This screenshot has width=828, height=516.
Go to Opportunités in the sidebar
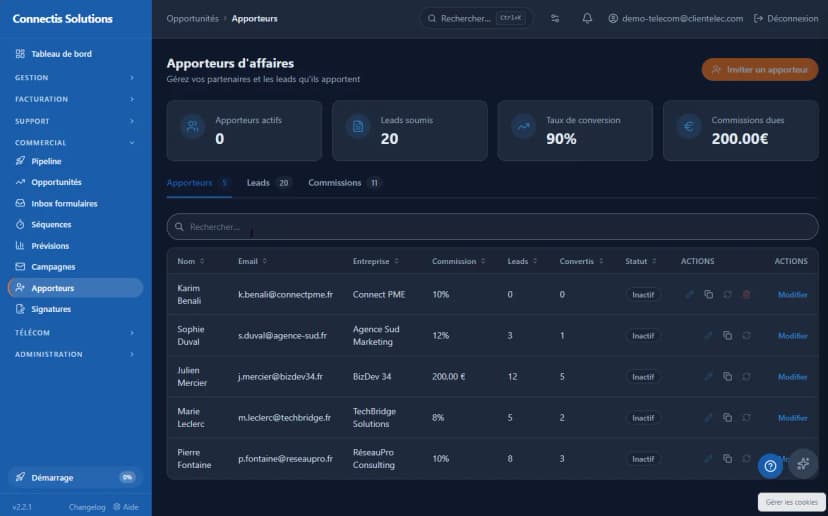click(x=76, y=182)
